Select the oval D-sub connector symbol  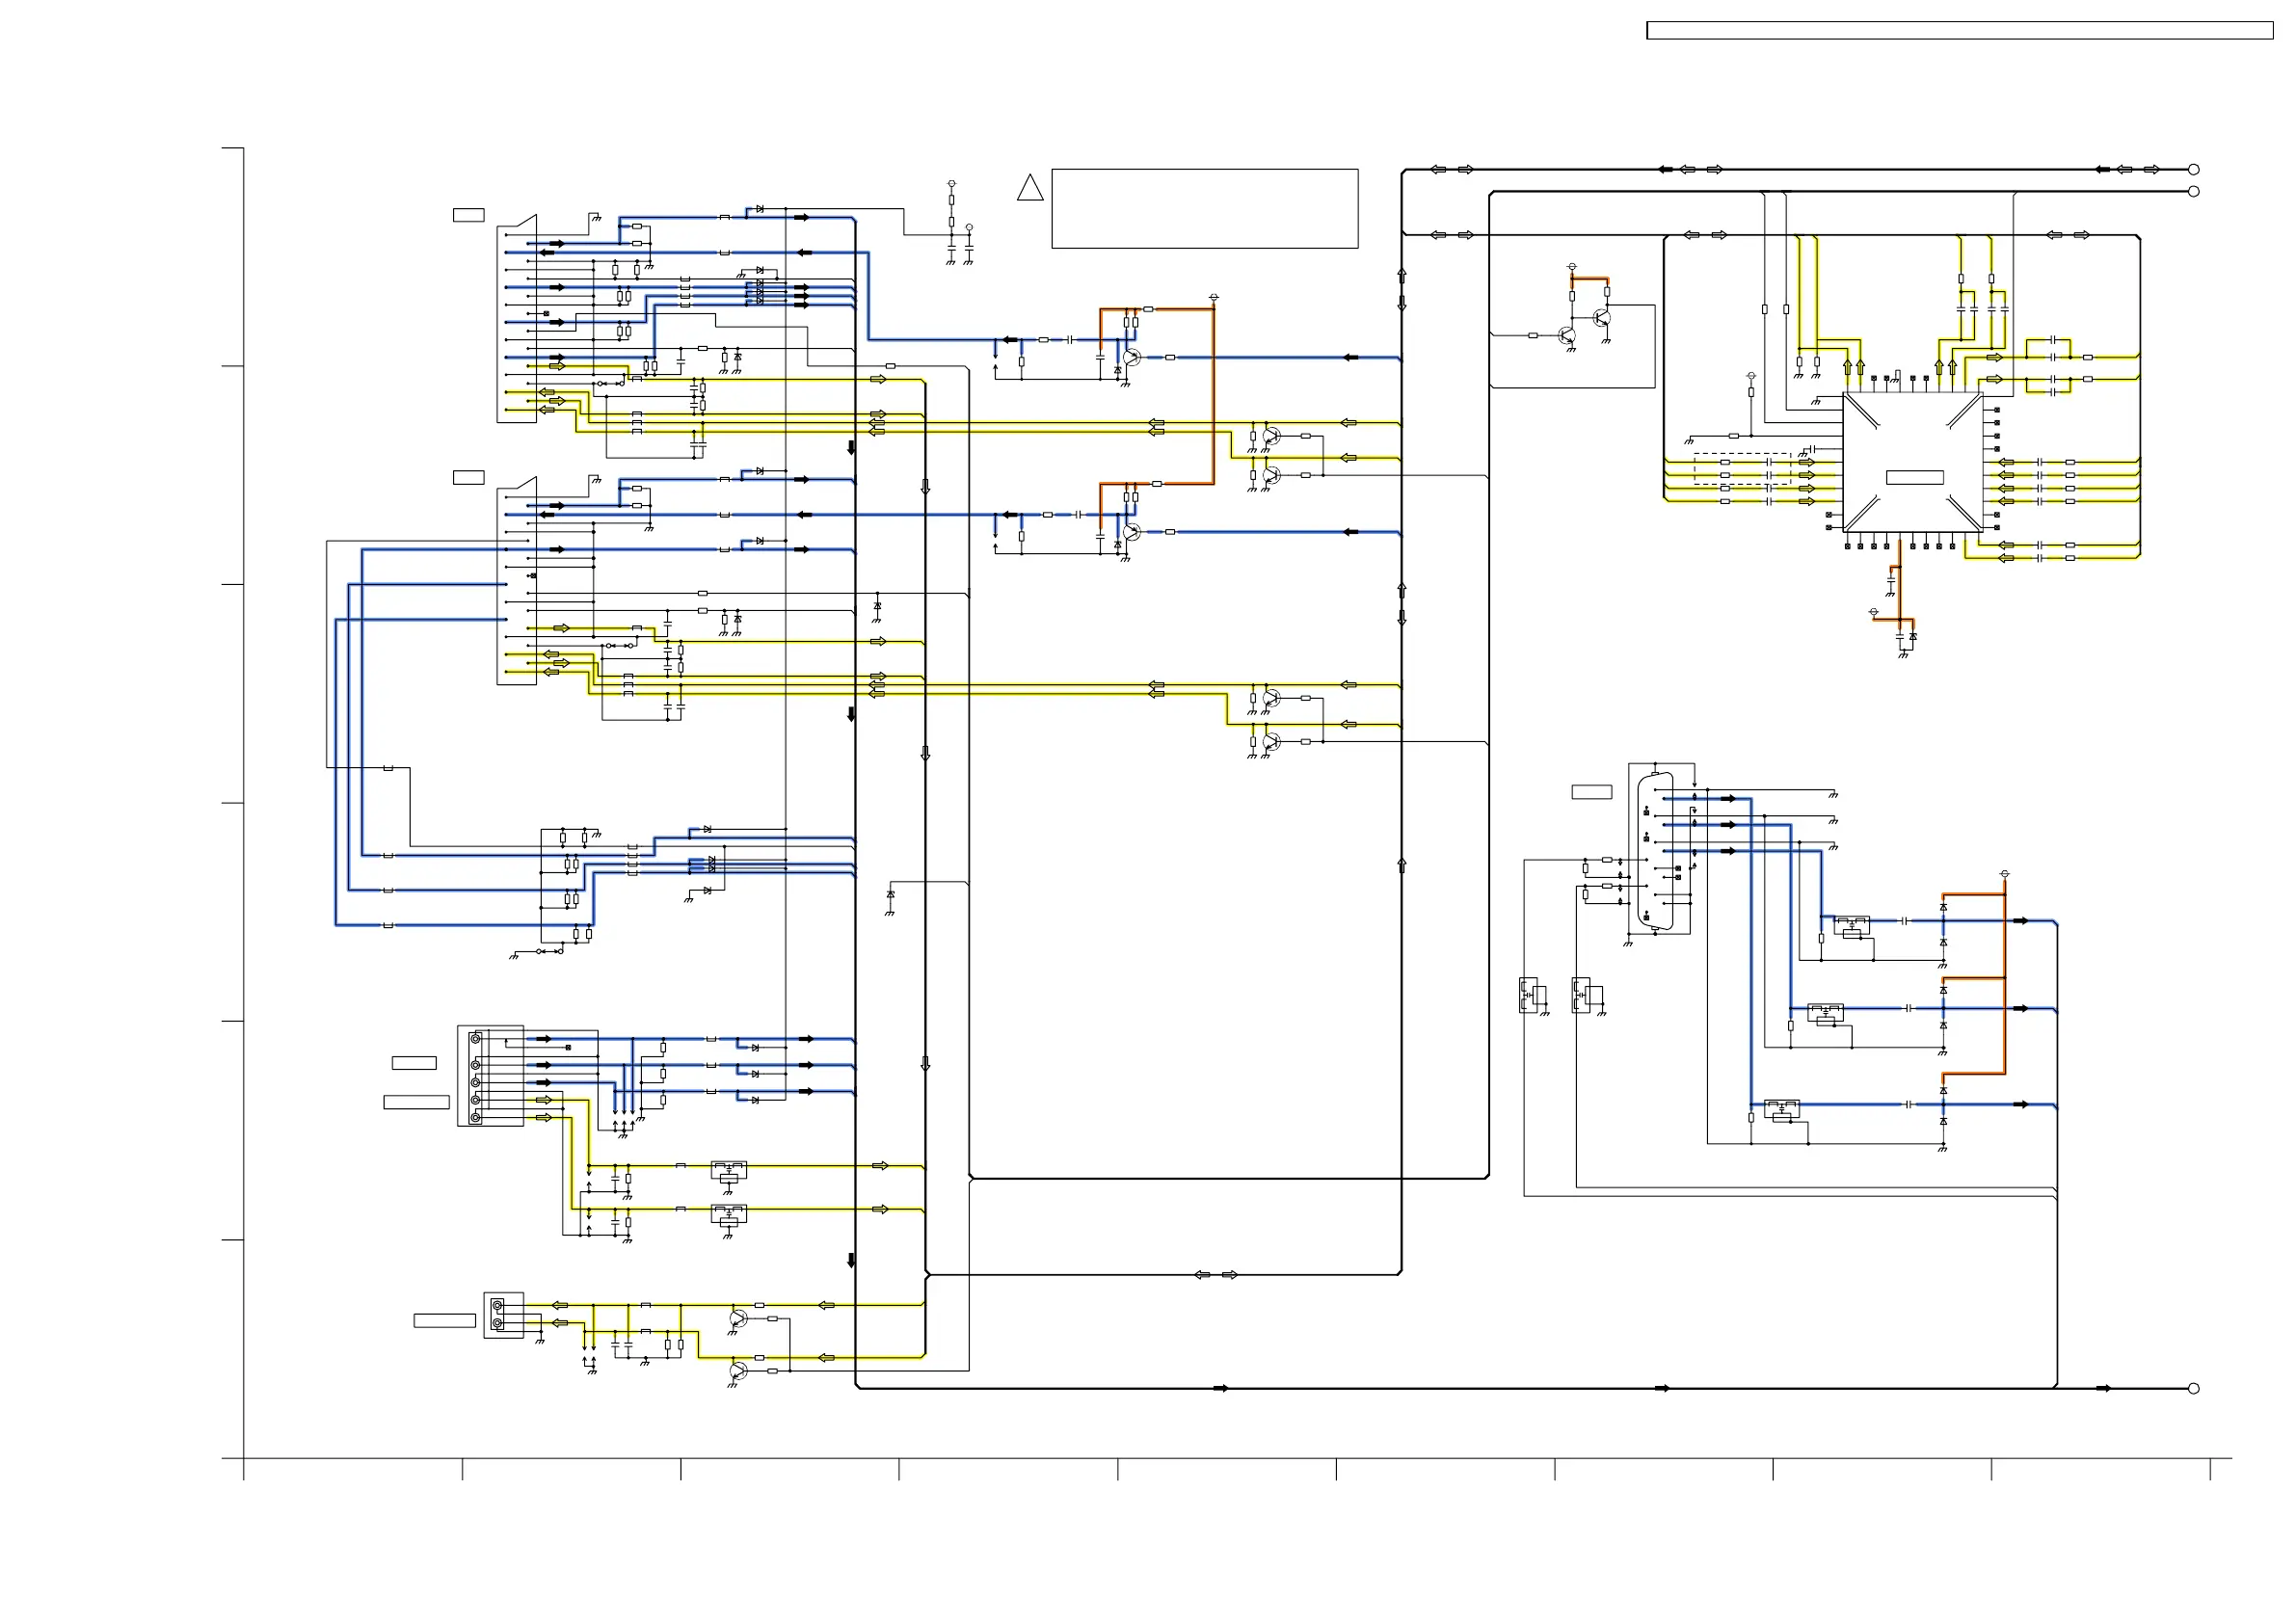click(1655, 851)
